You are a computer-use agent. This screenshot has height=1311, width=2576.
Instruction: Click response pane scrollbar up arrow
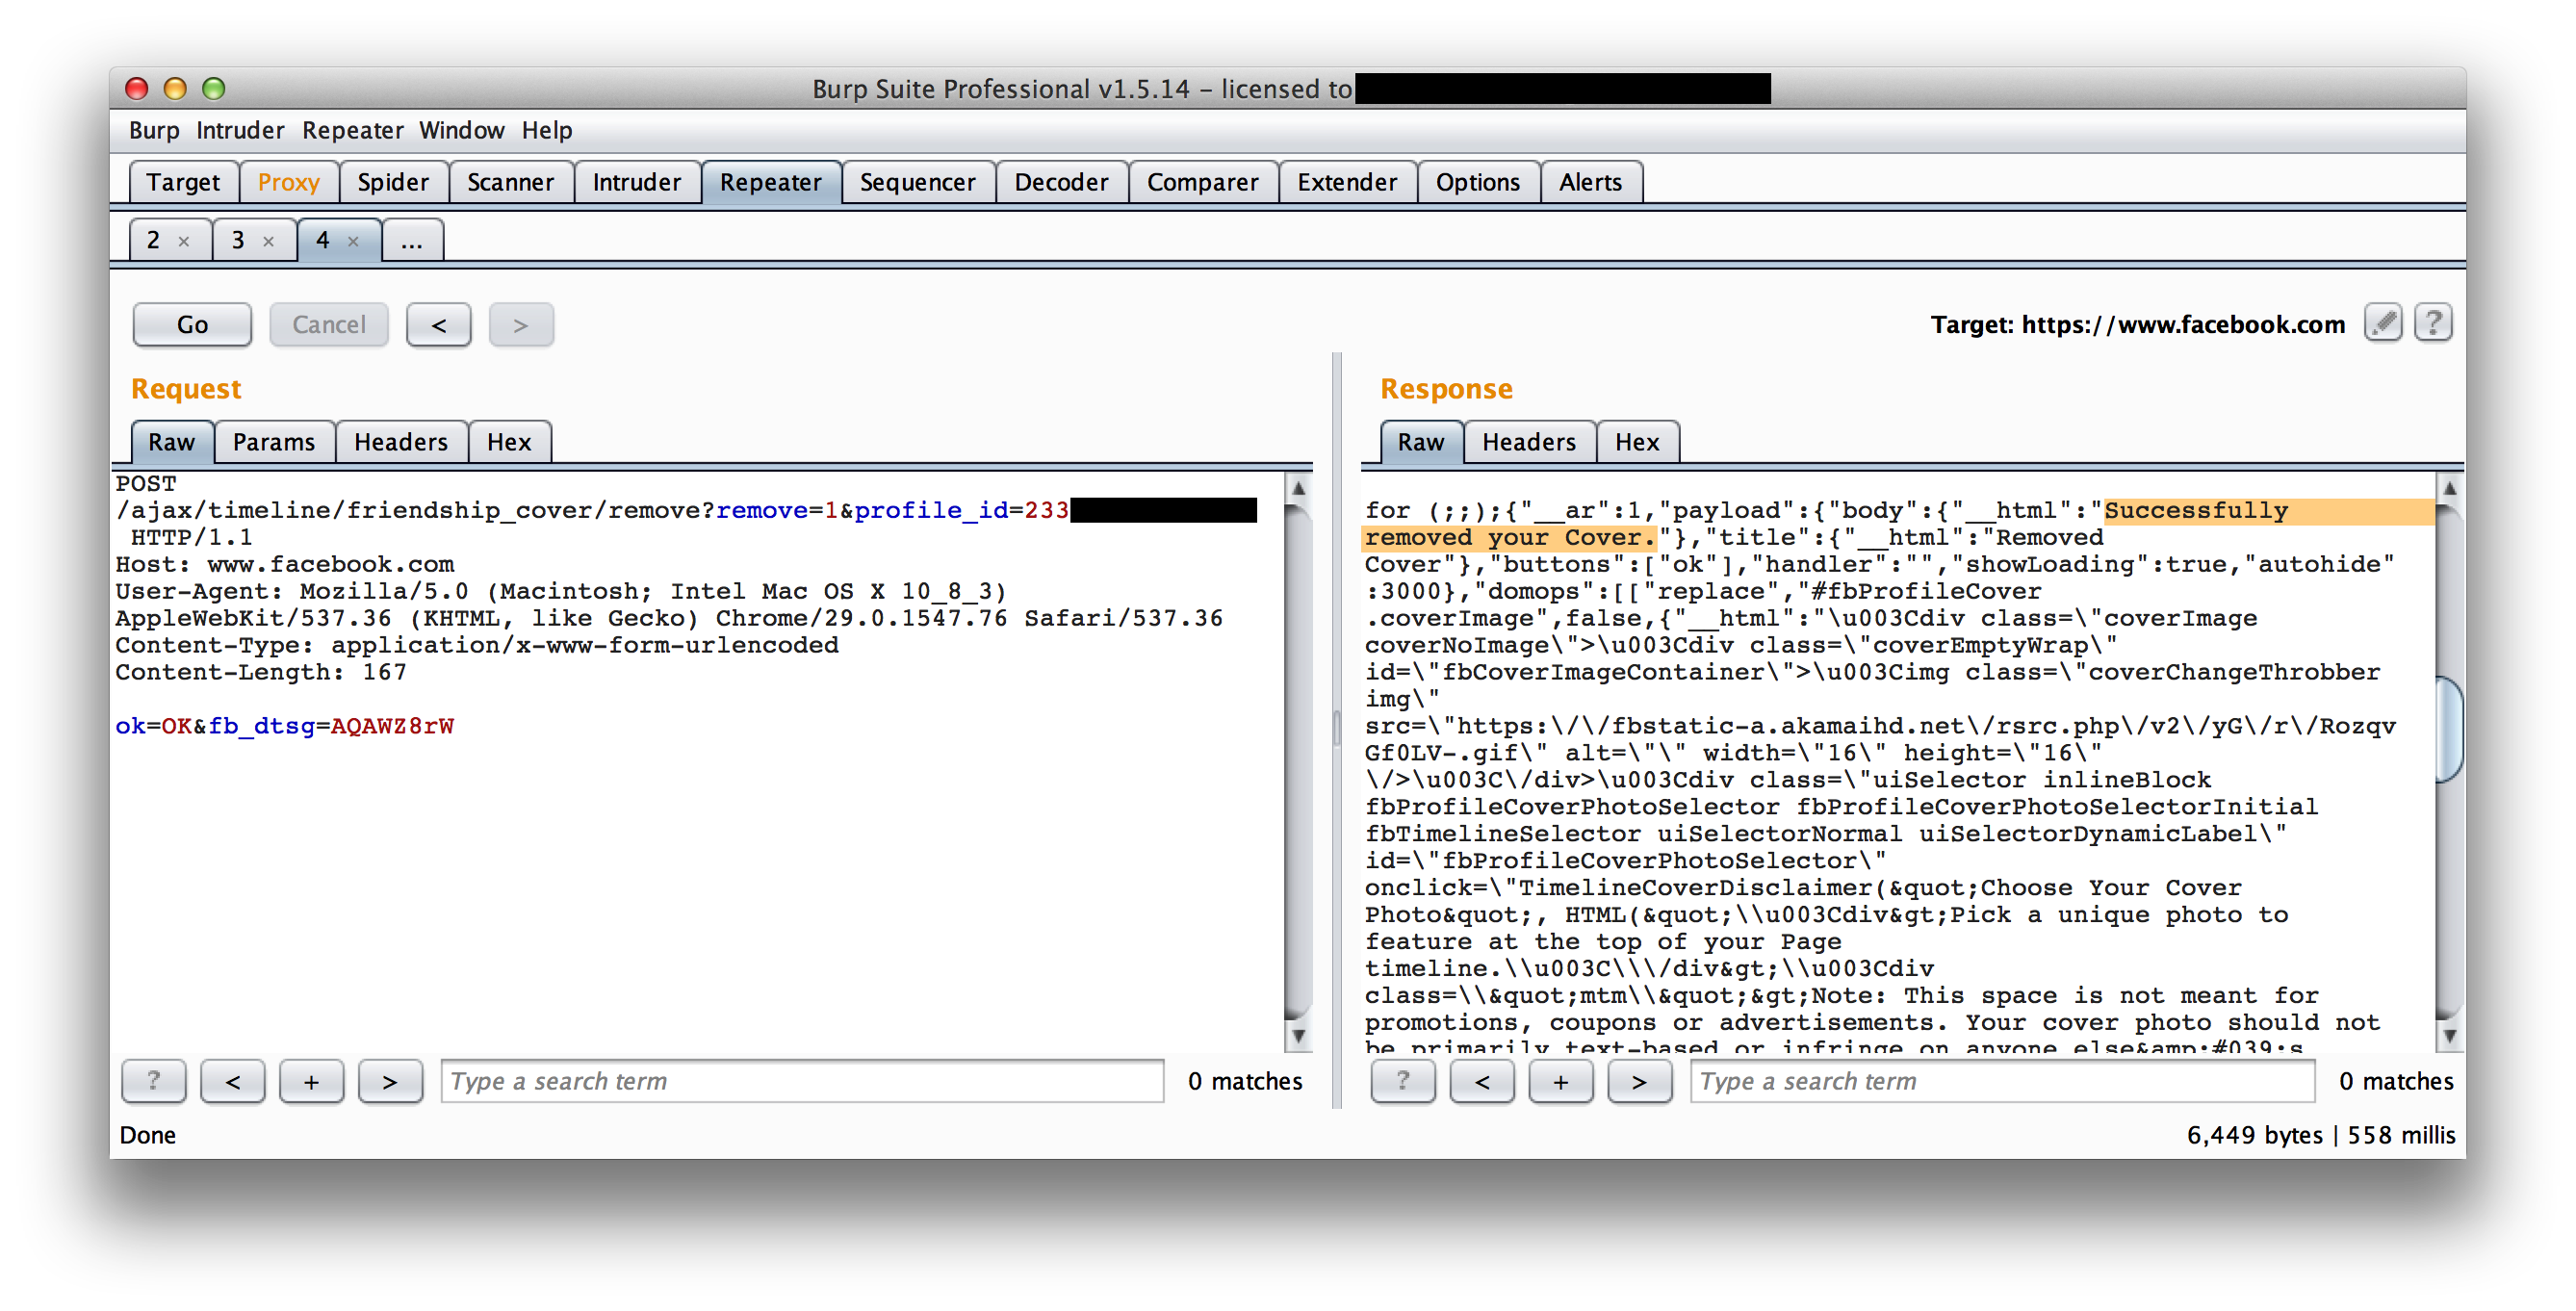[x=2449, y=488]
